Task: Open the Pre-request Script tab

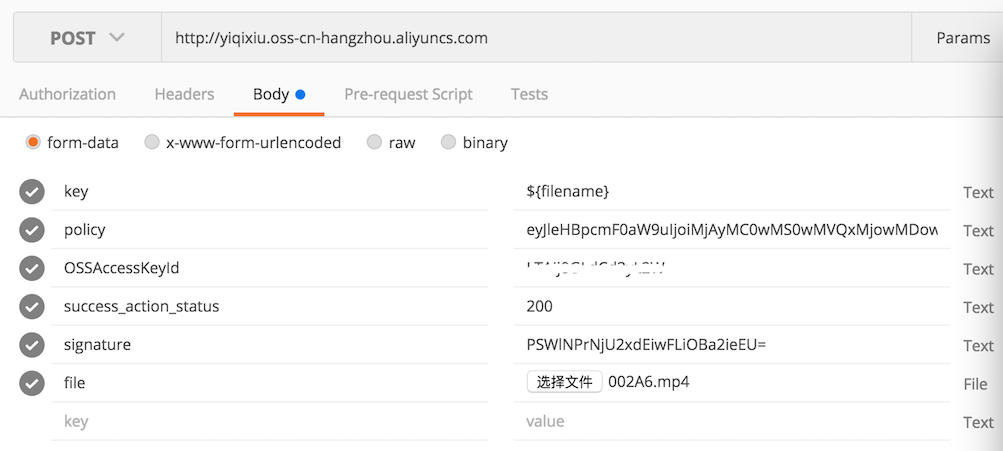Action: pyautogui.click(x=408, y=94)
